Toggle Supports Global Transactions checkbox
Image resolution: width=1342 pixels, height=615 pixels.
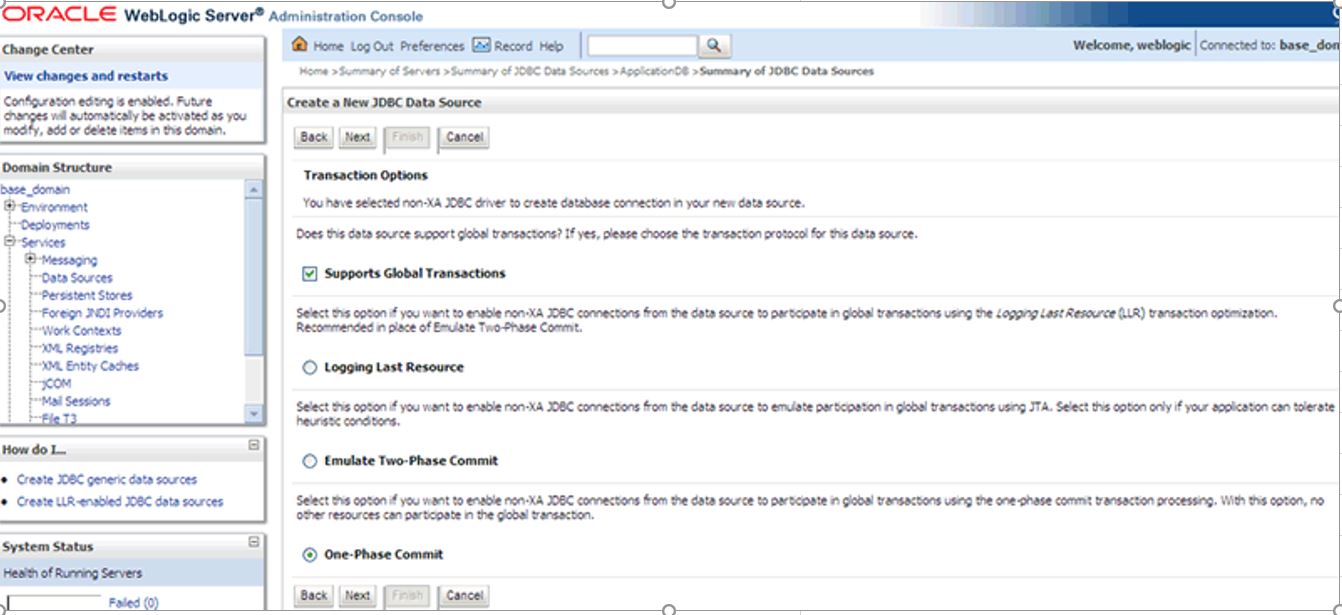click(x=310, y=273)
